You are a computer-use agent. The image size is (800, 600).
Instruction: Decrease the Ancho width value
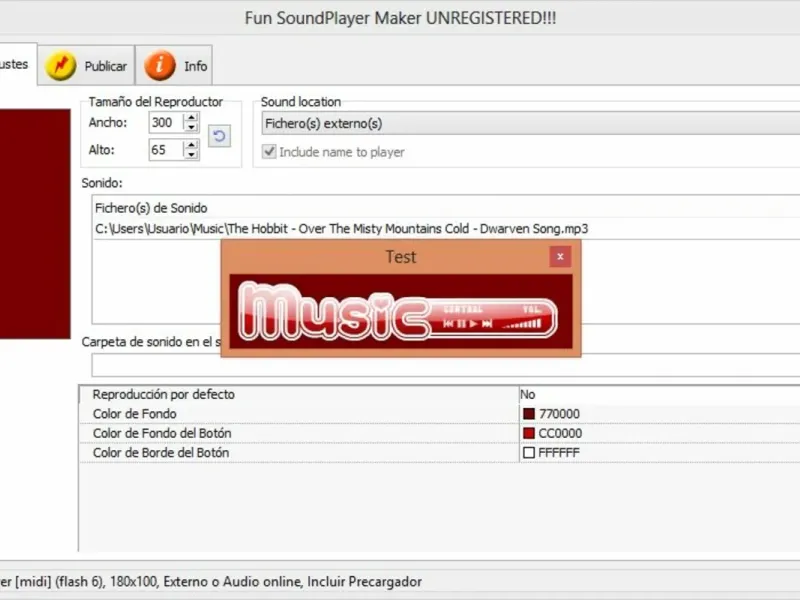191,127
